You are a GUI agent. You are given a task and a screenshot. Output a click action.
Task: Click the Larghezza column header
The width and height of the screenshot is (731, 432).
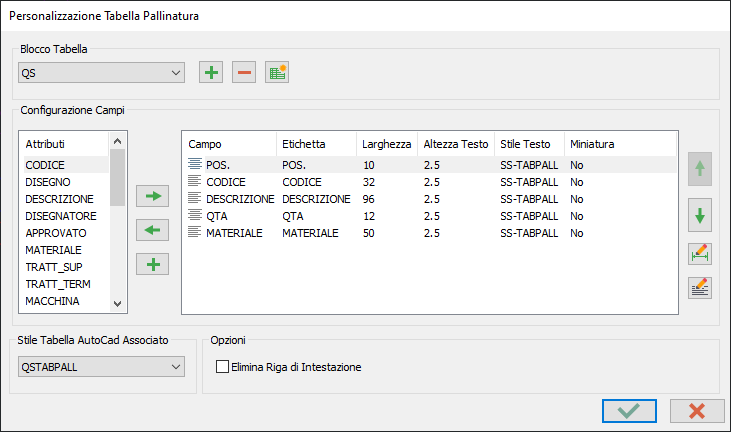tap(386, 144)
